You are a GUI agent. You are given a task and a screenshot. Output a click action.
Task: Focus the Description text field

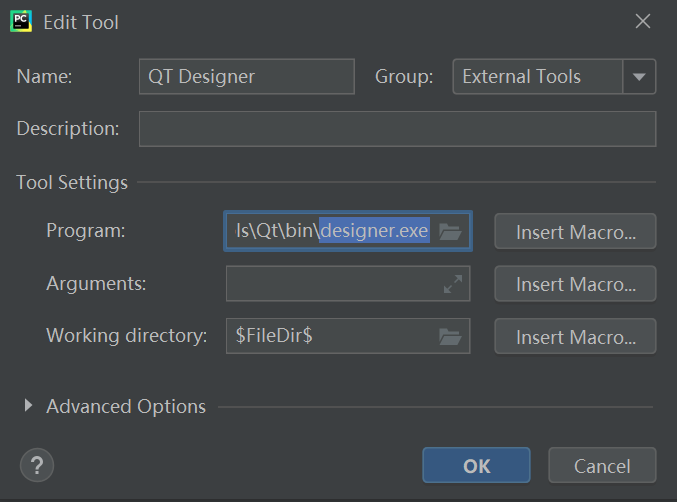tap(398, 129)
